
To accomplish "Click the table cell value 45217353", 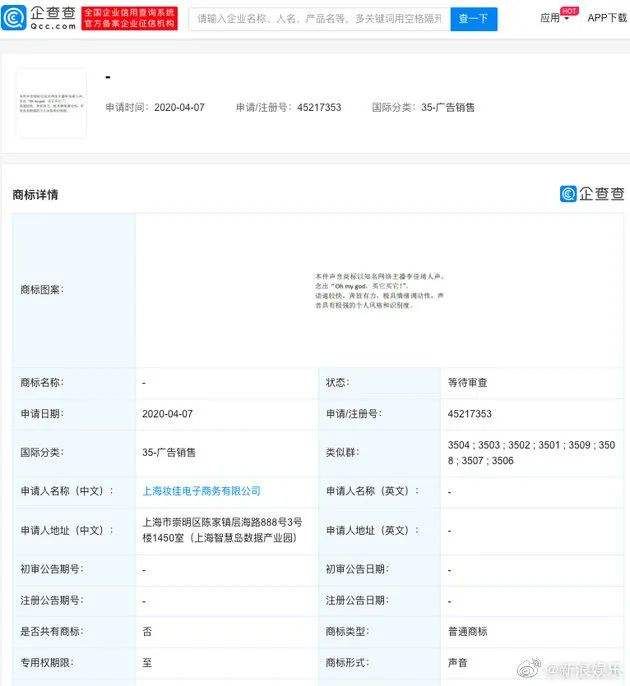I will pos(469,414).
